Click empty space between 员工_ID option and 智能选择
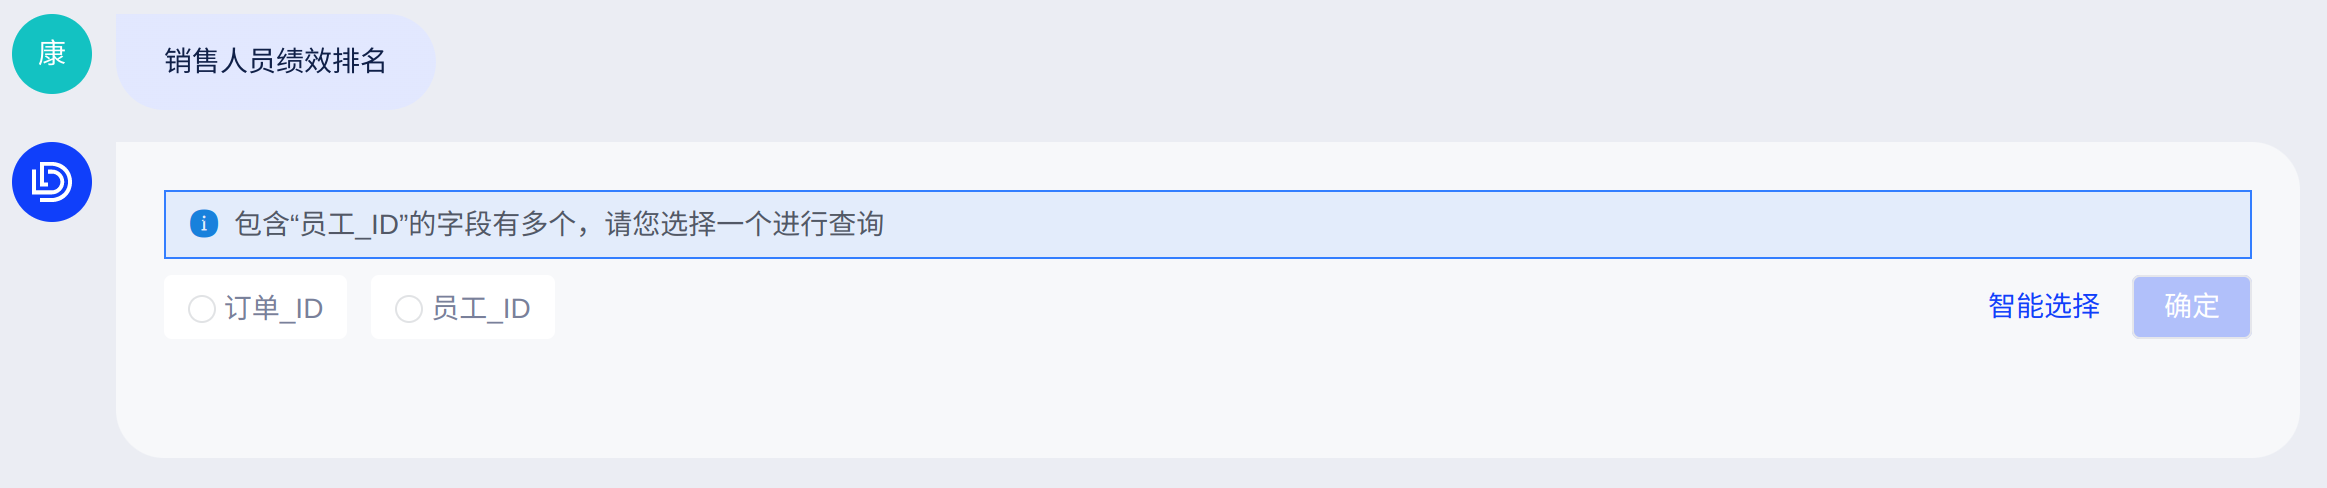This screenshot has height=488, width=2327. pos(1250,307)
